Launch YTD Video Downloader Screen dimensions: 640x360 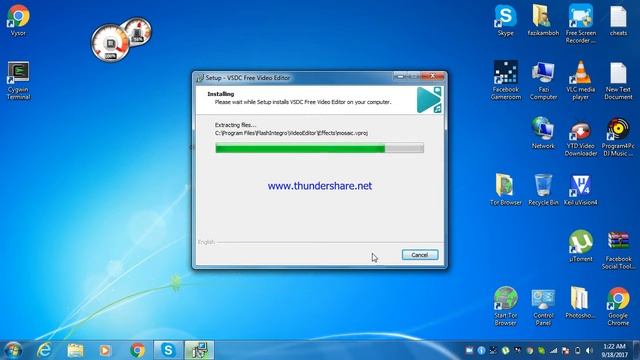[580, 138]
